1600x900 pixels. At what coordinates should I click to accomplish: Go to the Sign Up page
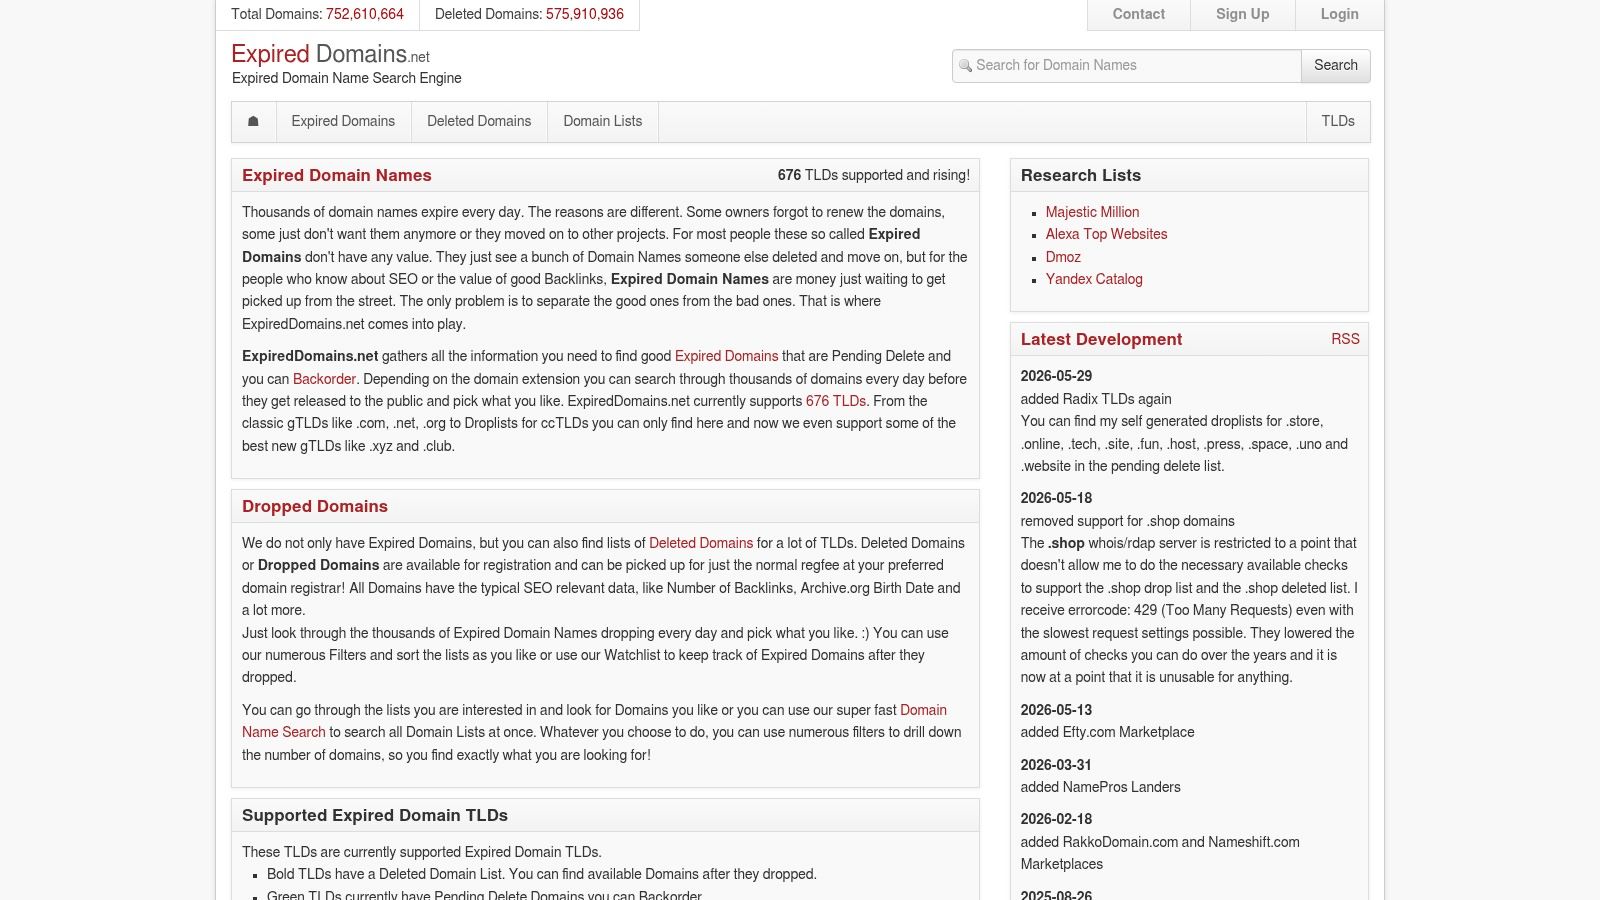[1243, 15]
